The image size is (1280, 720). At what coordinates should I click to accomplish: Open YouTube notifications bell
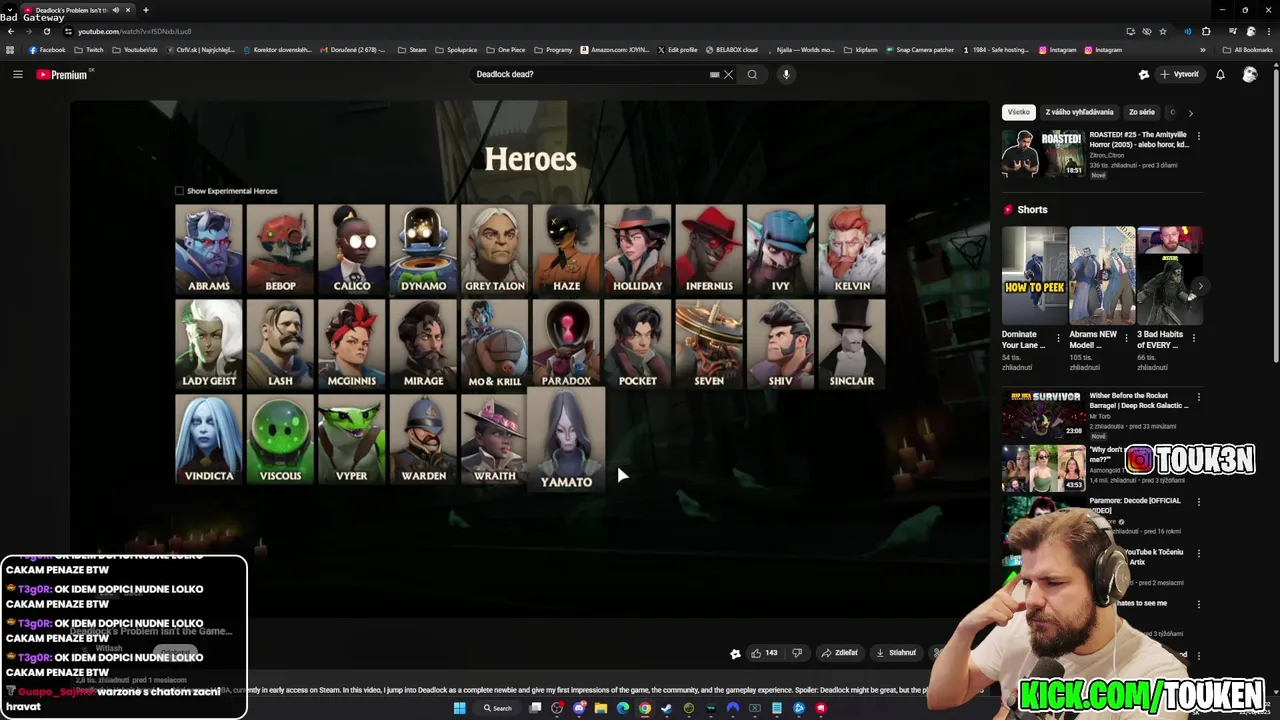(1220, 74)
